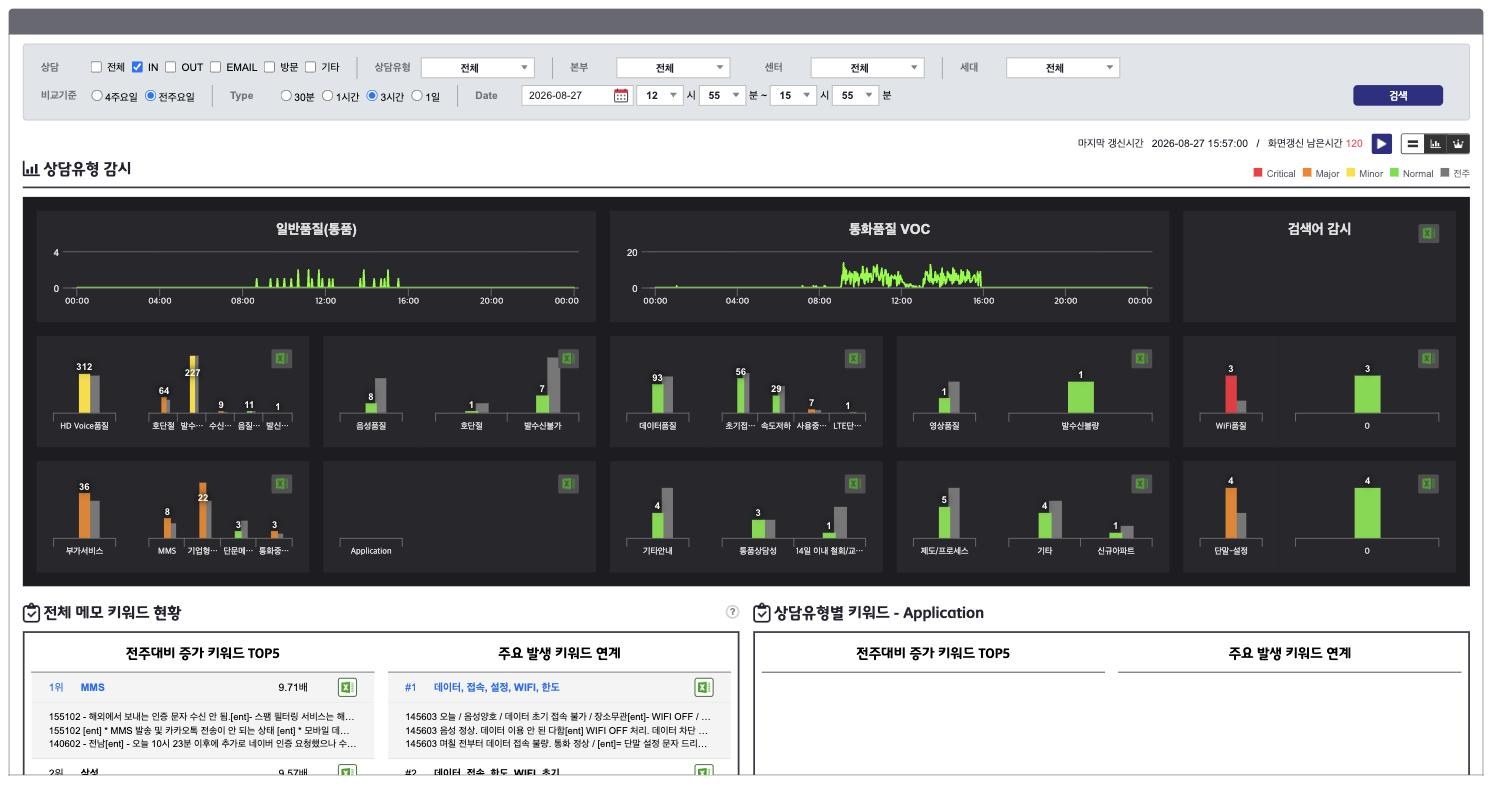1492x812 pixels.
Task: Check the EMAIL checkbox
Action: [x=216, y=67]
